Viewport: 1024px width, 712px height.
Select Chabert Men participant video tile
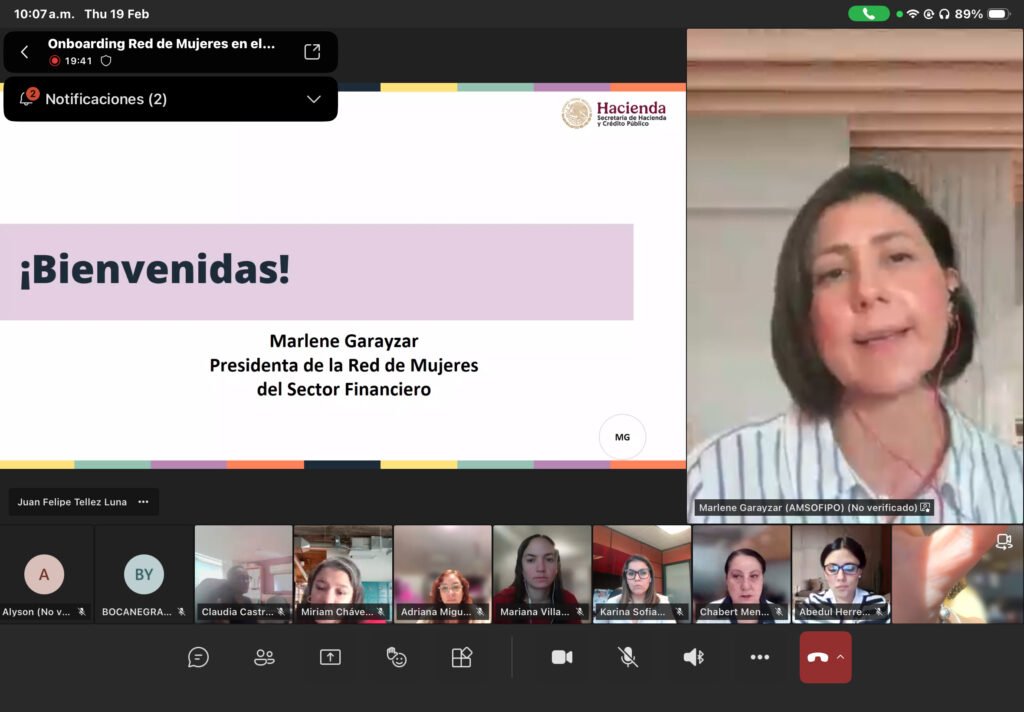[741, 575]
